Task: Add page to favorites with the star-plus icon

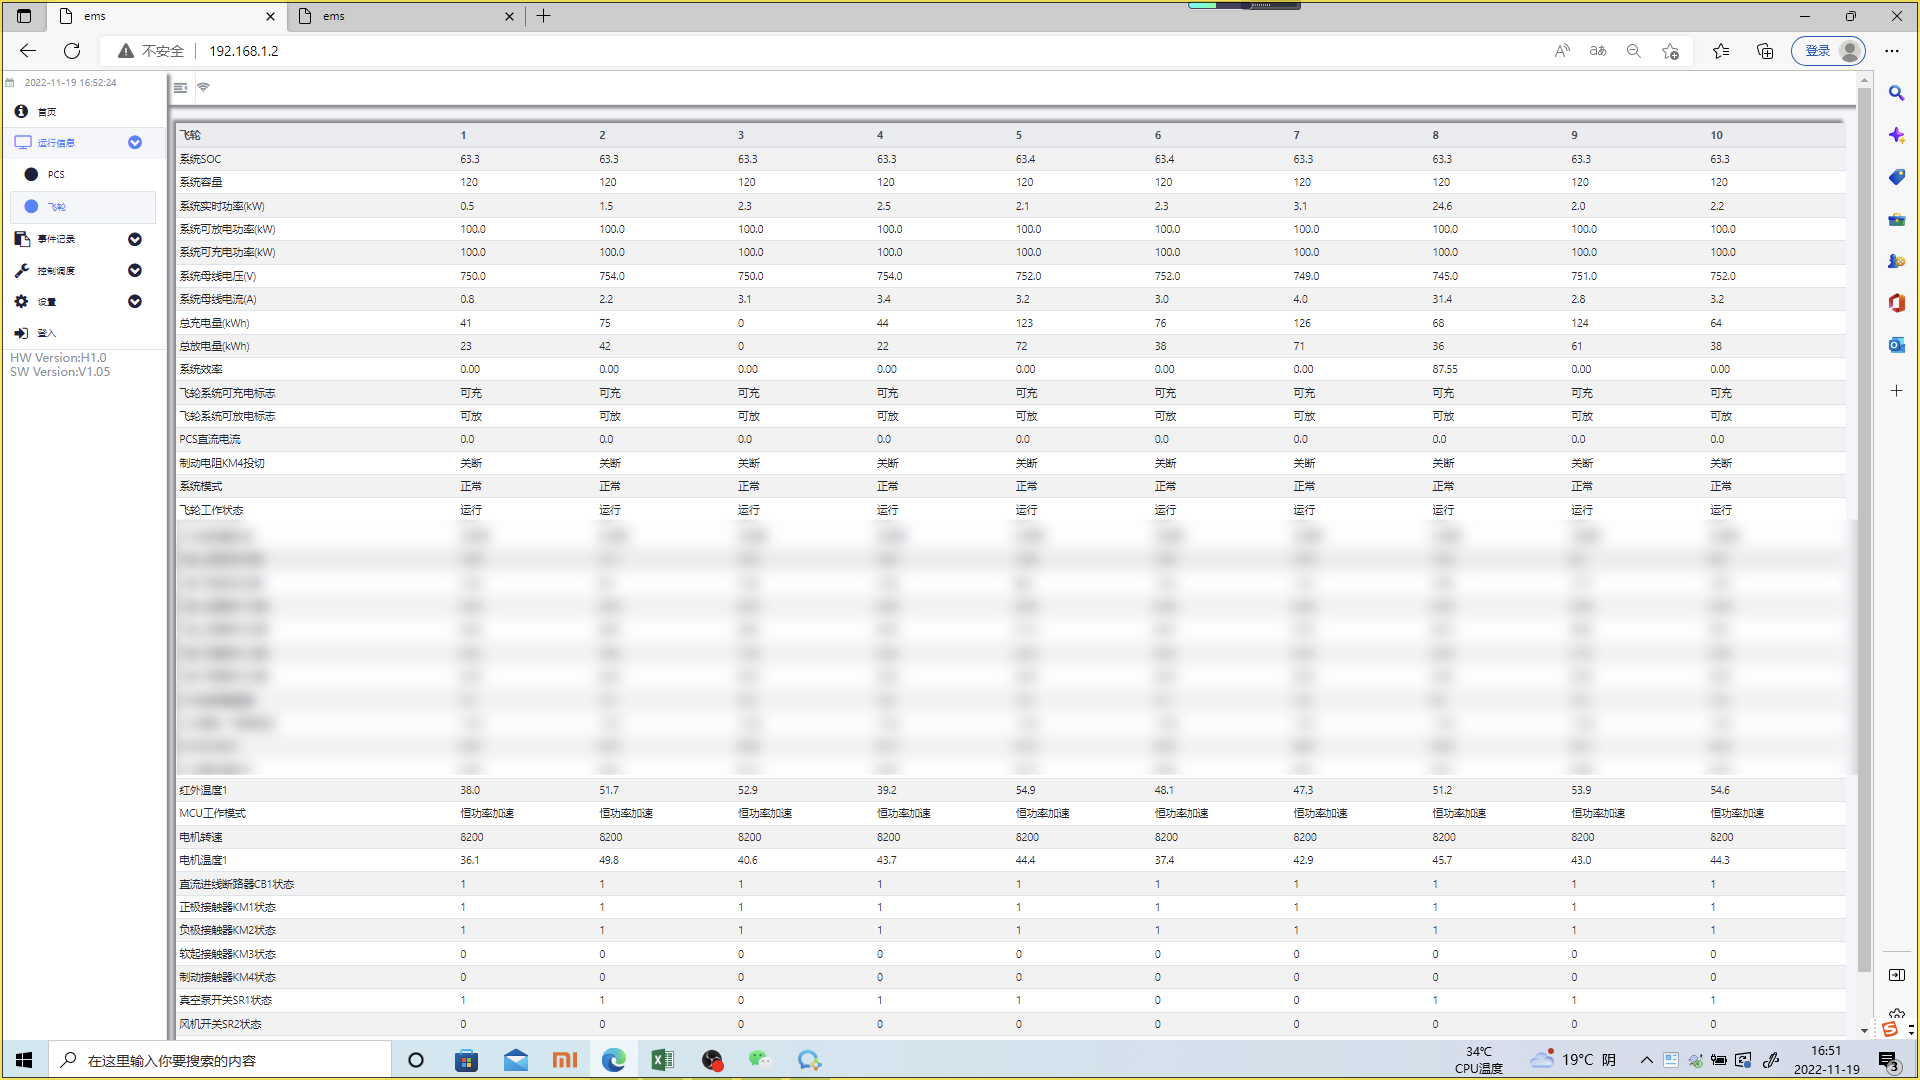Action: (x=1670, y=51)
